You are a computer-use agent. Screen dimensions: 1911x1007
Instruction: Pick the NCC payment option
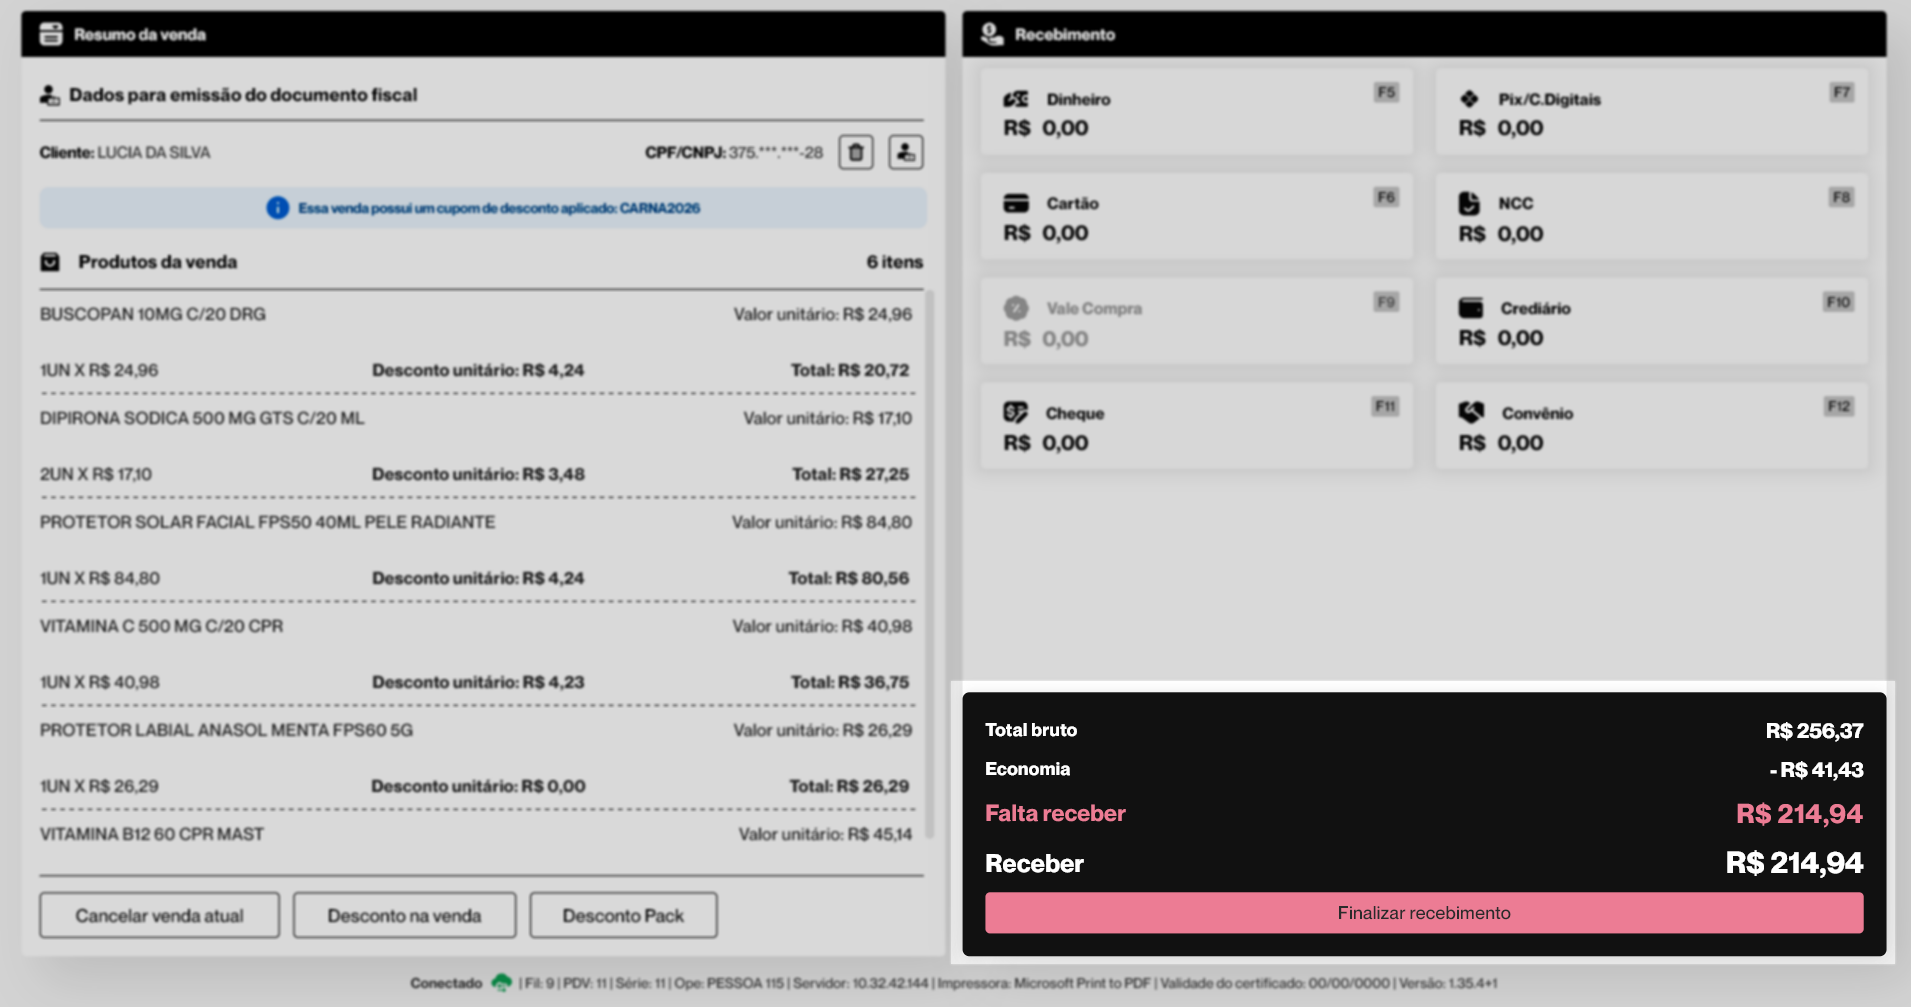[x=1651, y=218]
